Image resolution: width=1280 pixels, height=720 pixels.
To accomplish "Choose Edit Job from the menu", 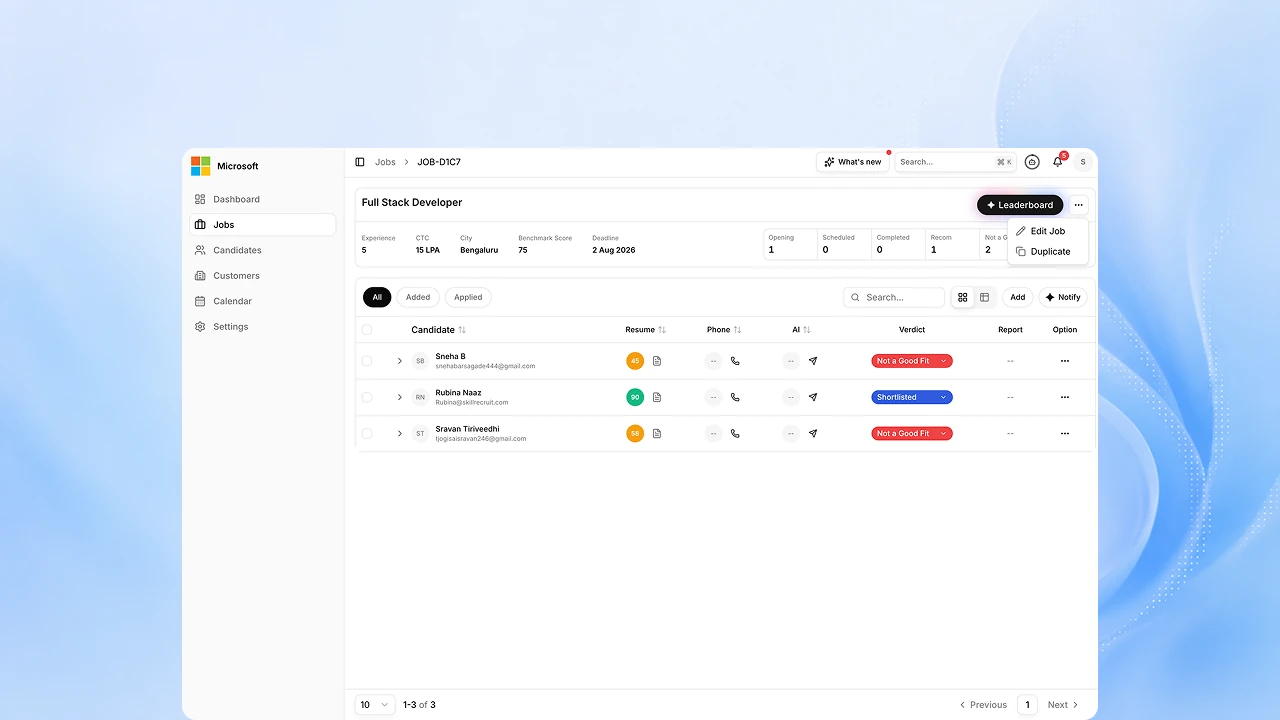I will point(1048,231).
